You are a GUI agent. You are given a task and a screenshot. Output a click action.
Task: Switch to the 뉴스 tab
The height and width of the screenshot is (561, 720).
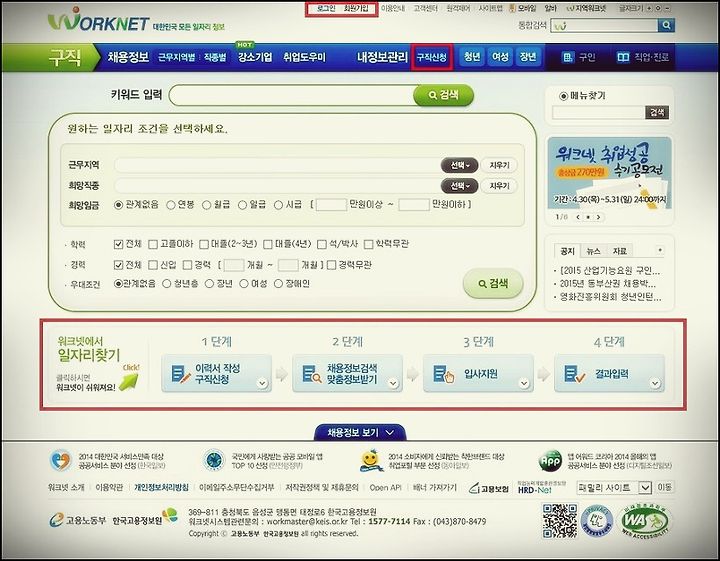tap(593, 251)
